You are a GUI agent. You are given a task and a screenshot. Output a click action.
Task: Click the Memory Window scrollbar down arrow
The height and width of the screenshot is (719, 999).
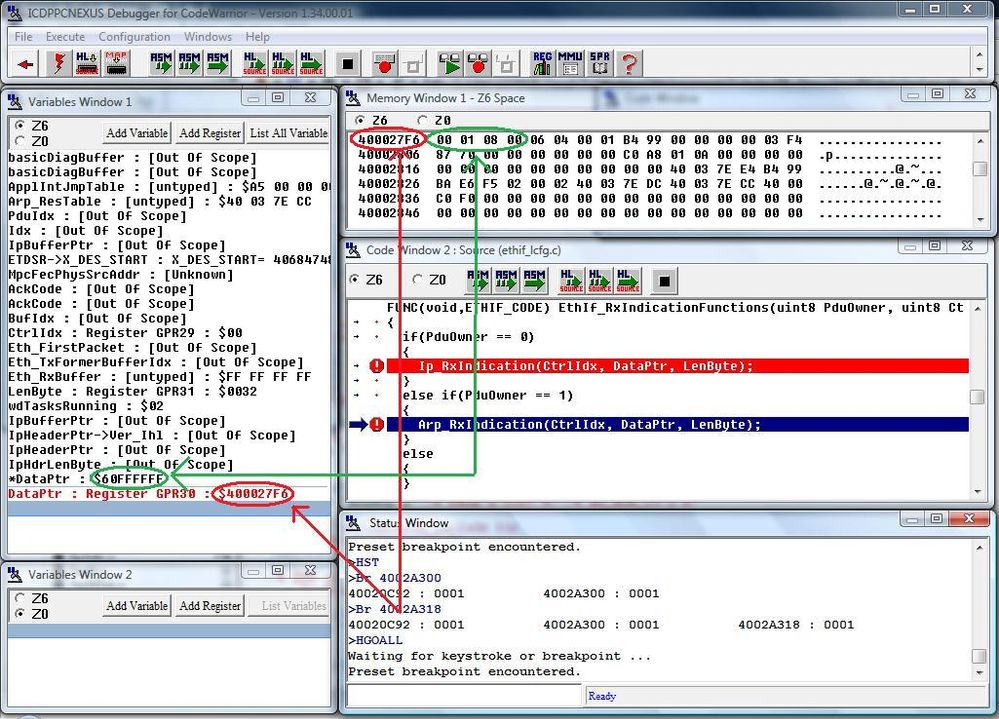click(980, 218)
